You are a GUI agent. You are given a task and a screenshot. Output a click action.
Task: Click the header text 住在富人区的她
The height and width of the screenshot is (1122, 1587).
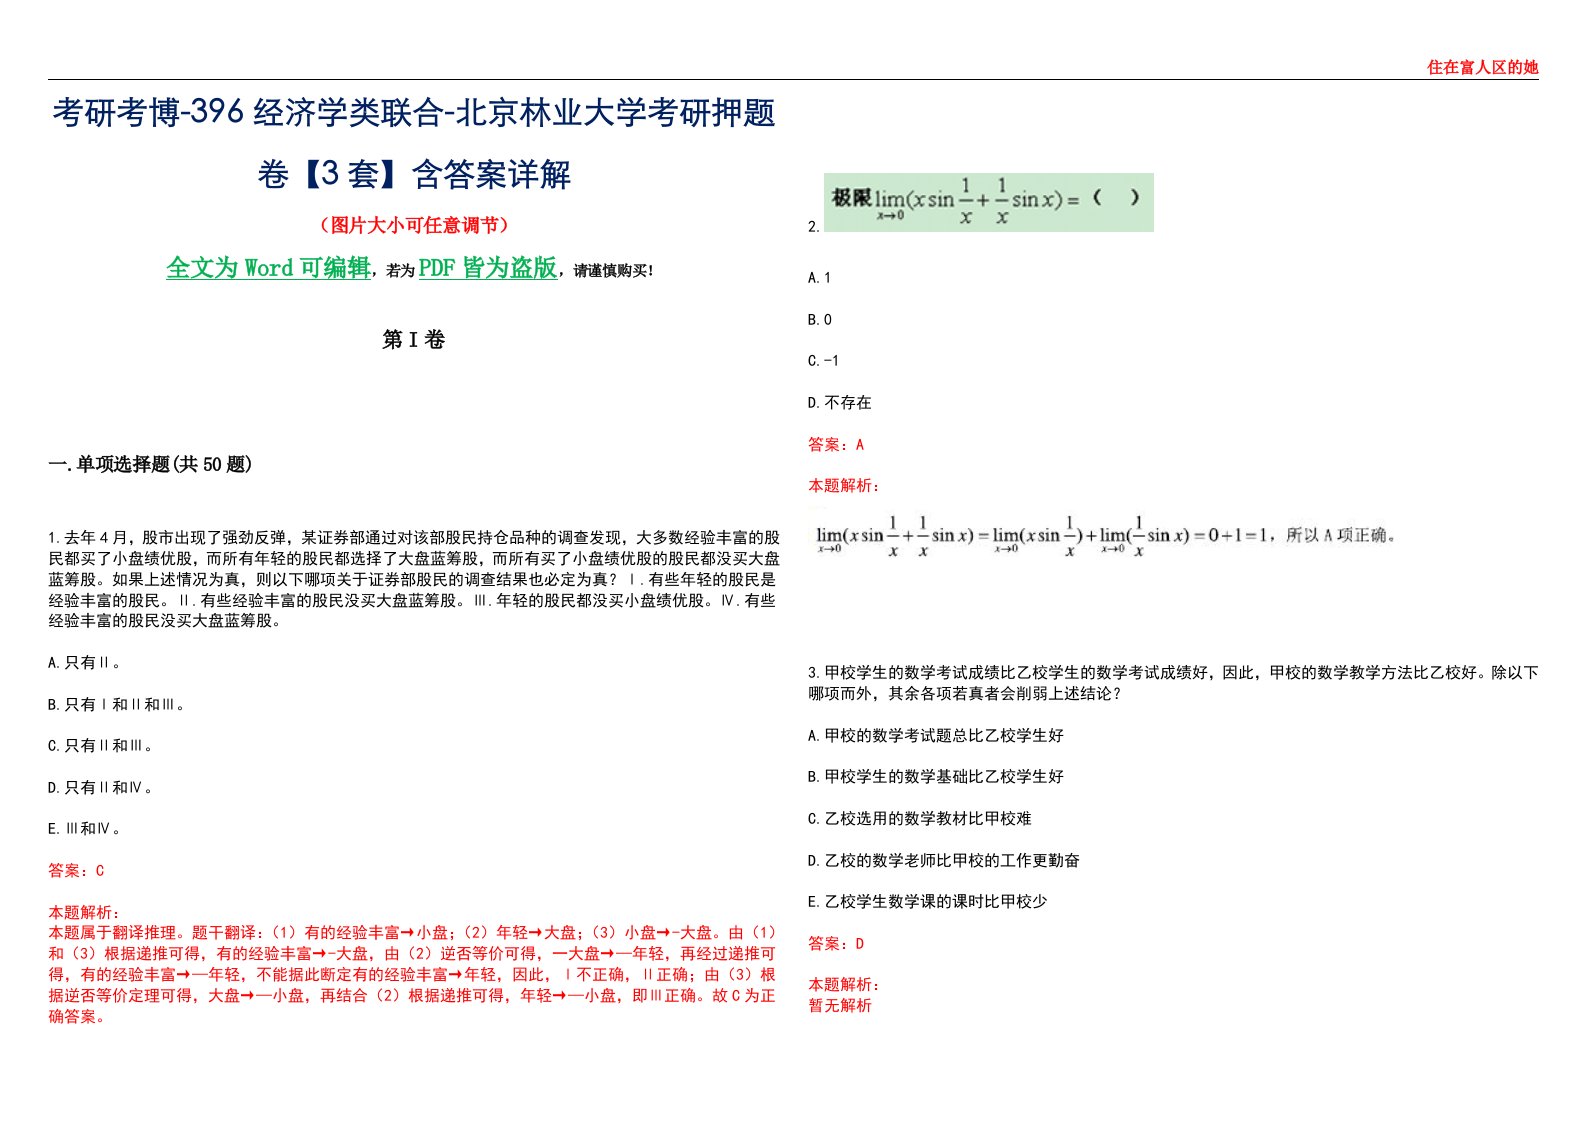[x=1482, y=67]
